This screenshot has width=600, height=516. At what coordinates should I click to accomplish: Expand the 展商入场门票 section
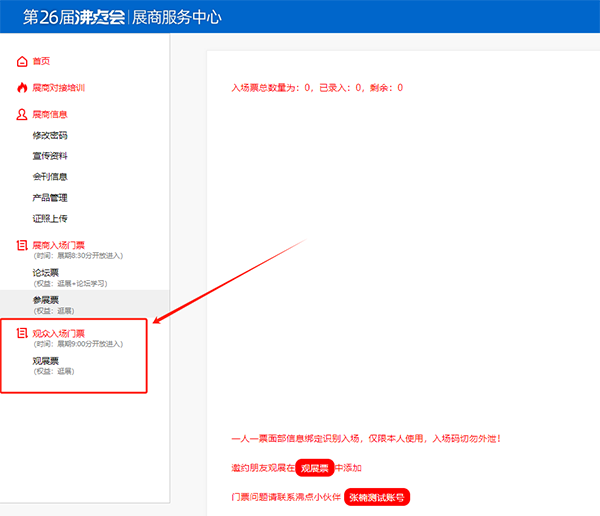[59, 244]
